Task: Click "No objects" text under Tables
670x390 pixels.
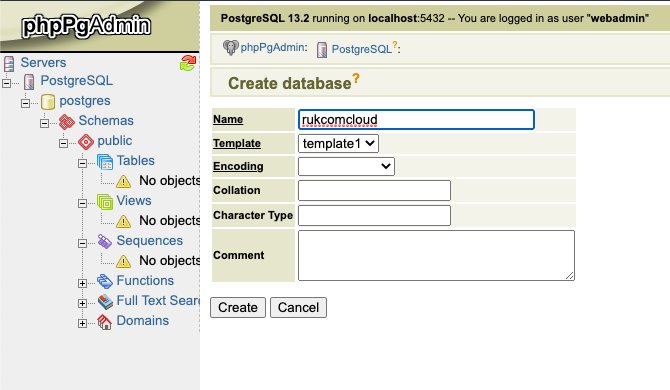Action: (170, 181)
